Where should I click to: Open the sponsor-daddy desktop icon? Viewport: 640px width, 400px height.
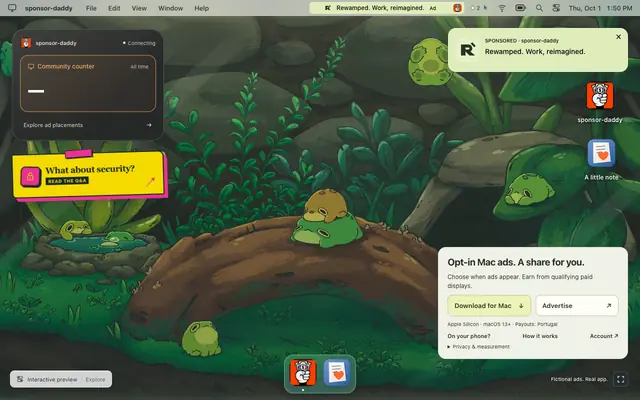point(600,96)
